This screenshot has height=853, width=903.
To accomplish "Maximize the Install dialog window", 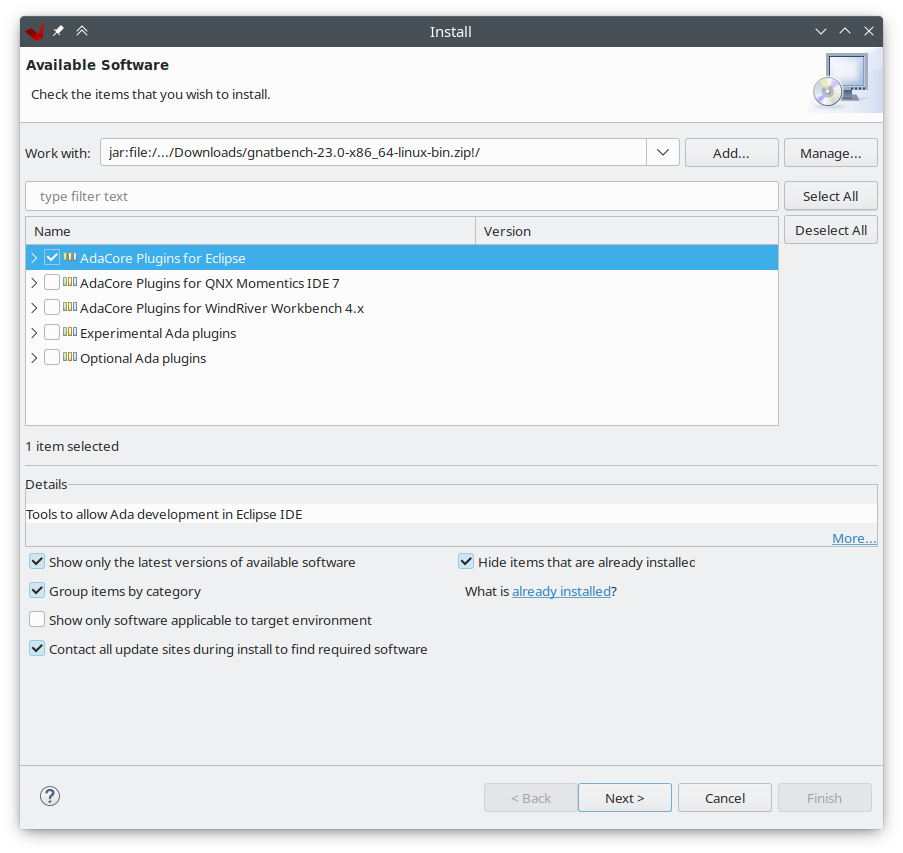I will pyautogui.click(x=845, y=31).
